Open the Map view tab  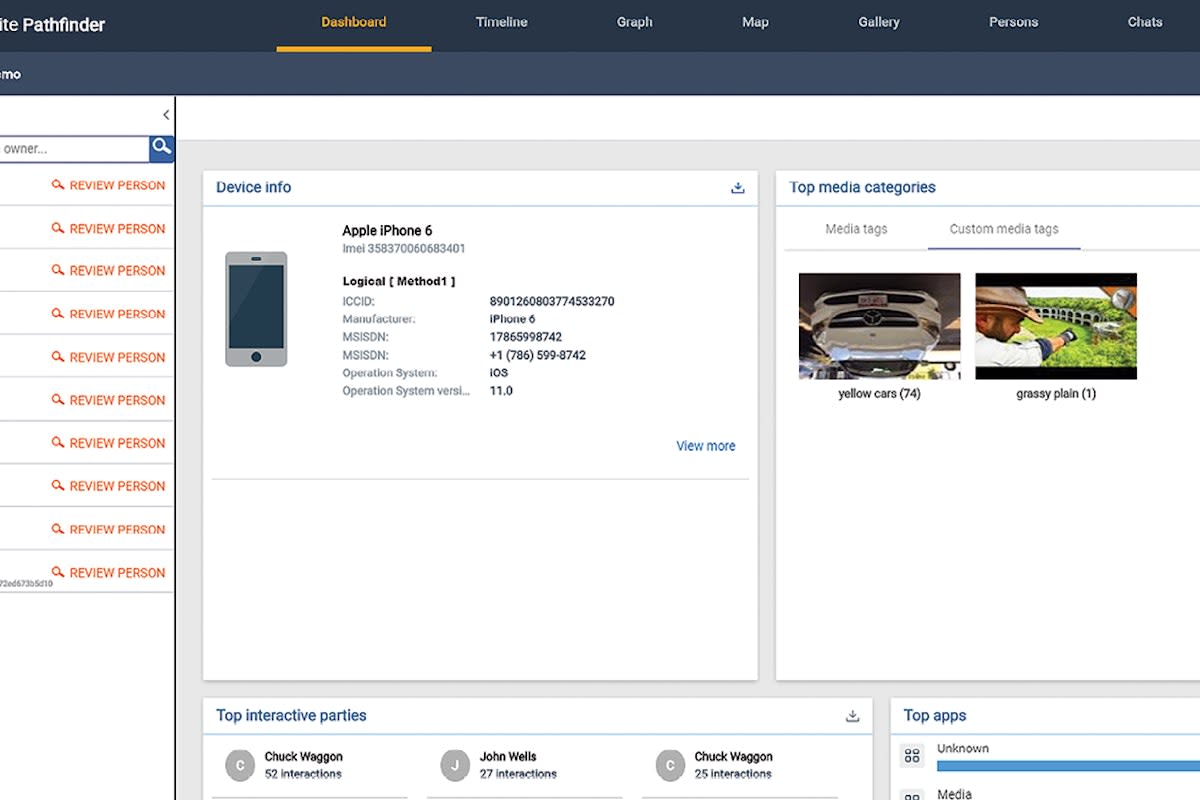pos(755,22)
